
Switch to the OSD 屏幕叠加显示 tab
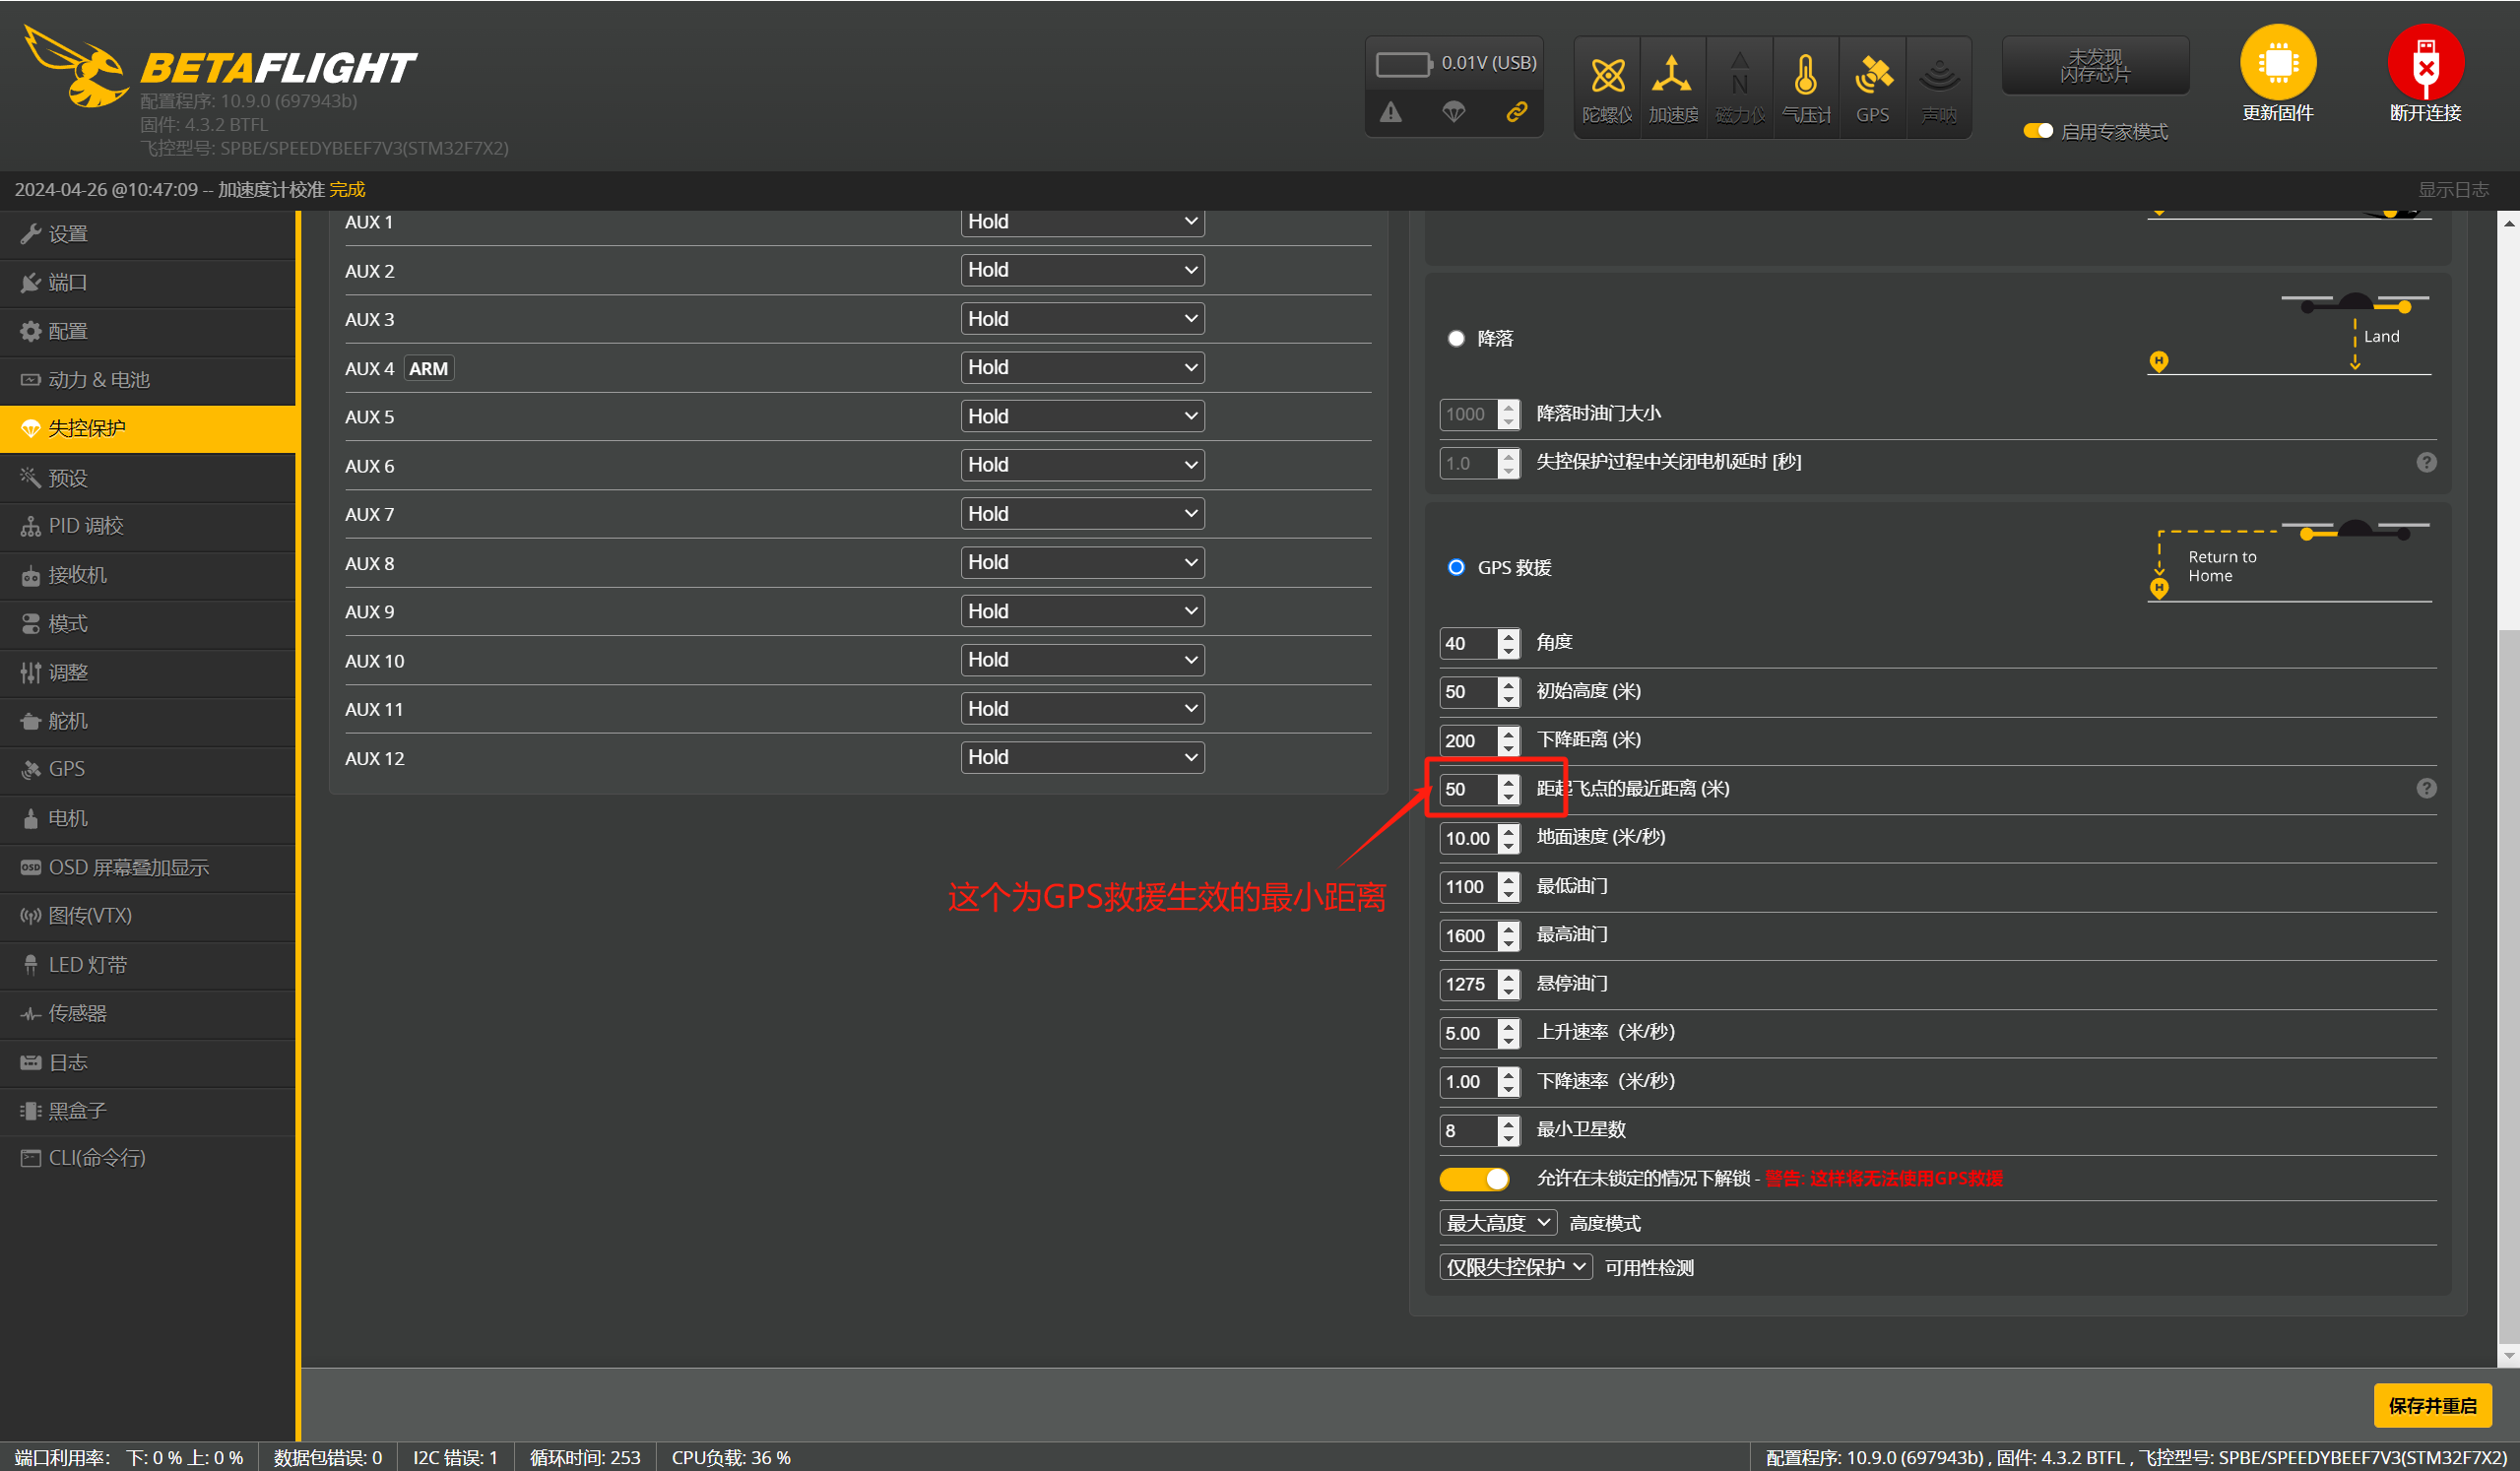tap(128, 868)
